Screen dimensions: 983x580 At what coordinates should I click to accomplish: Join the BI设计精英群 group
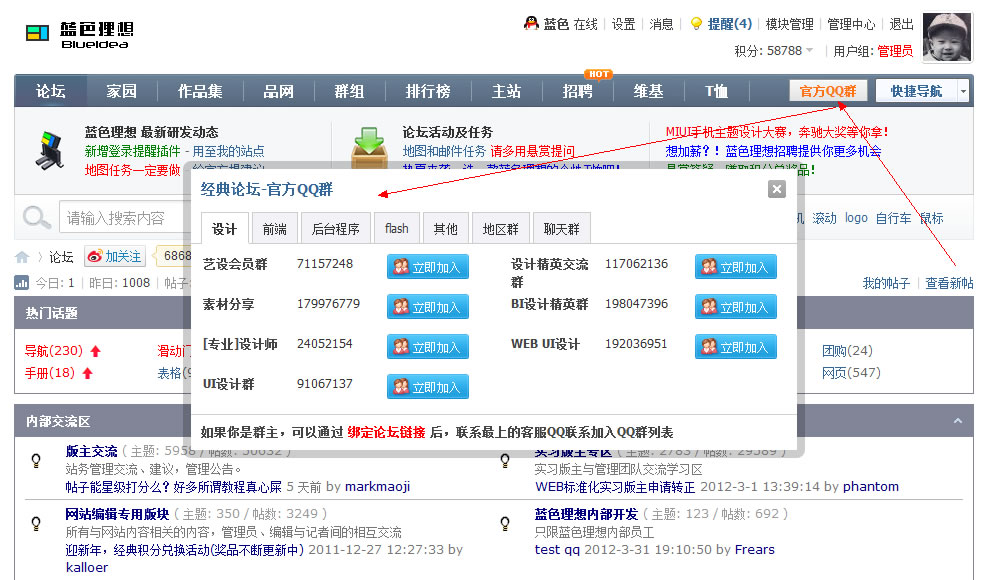click(x=735, y=307)
